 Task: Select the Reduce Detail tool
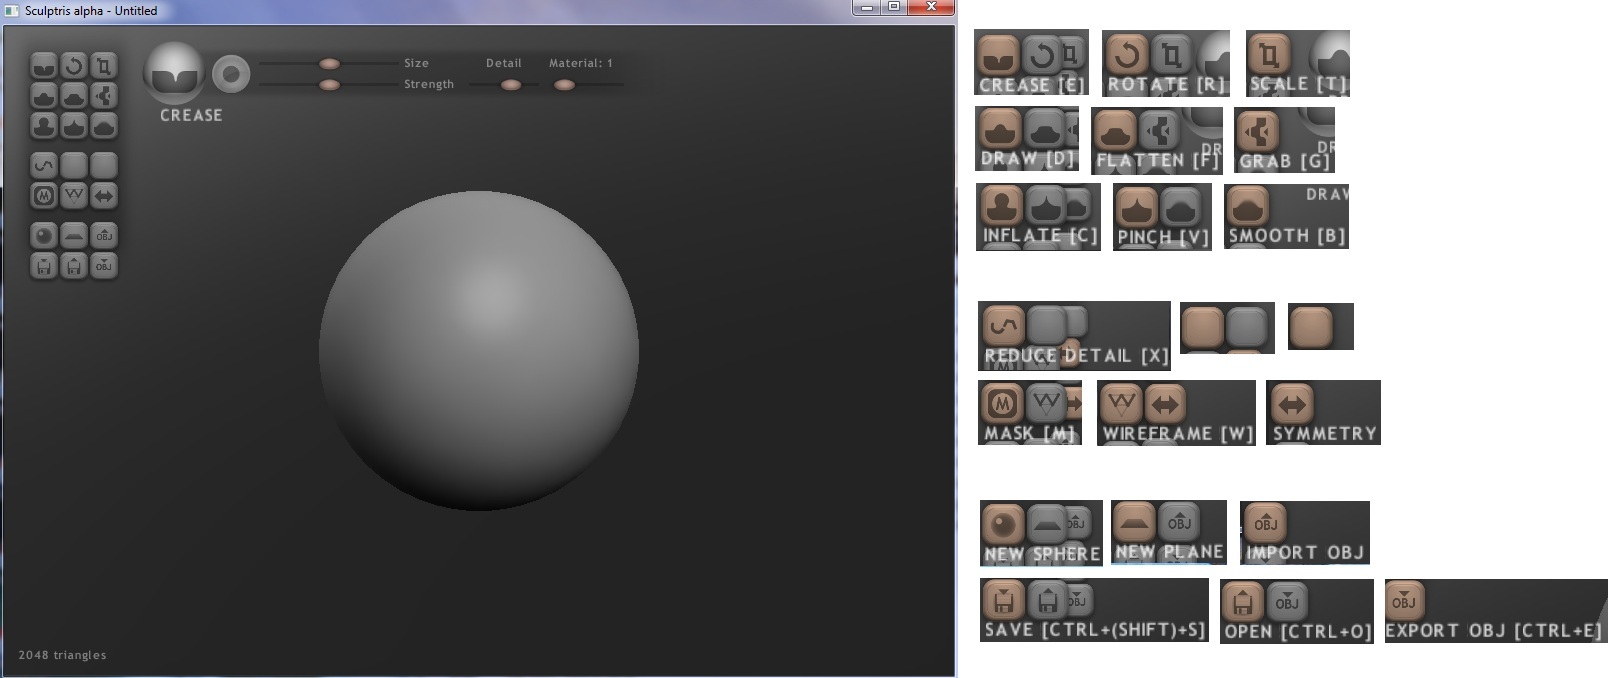[44, 165]
